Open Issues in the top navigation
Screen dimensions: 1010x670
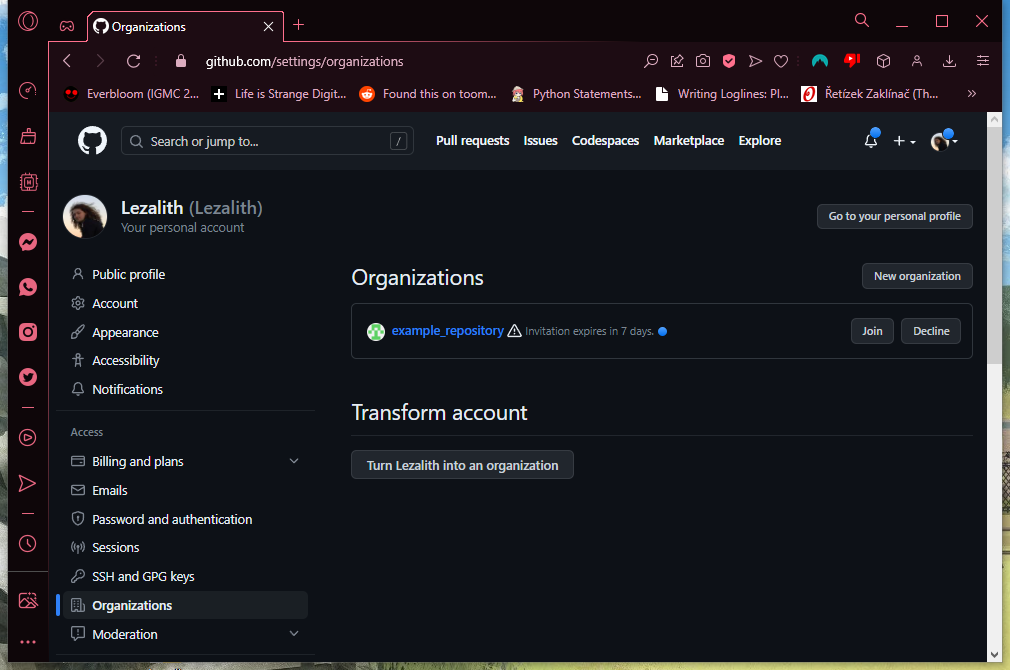540,140
